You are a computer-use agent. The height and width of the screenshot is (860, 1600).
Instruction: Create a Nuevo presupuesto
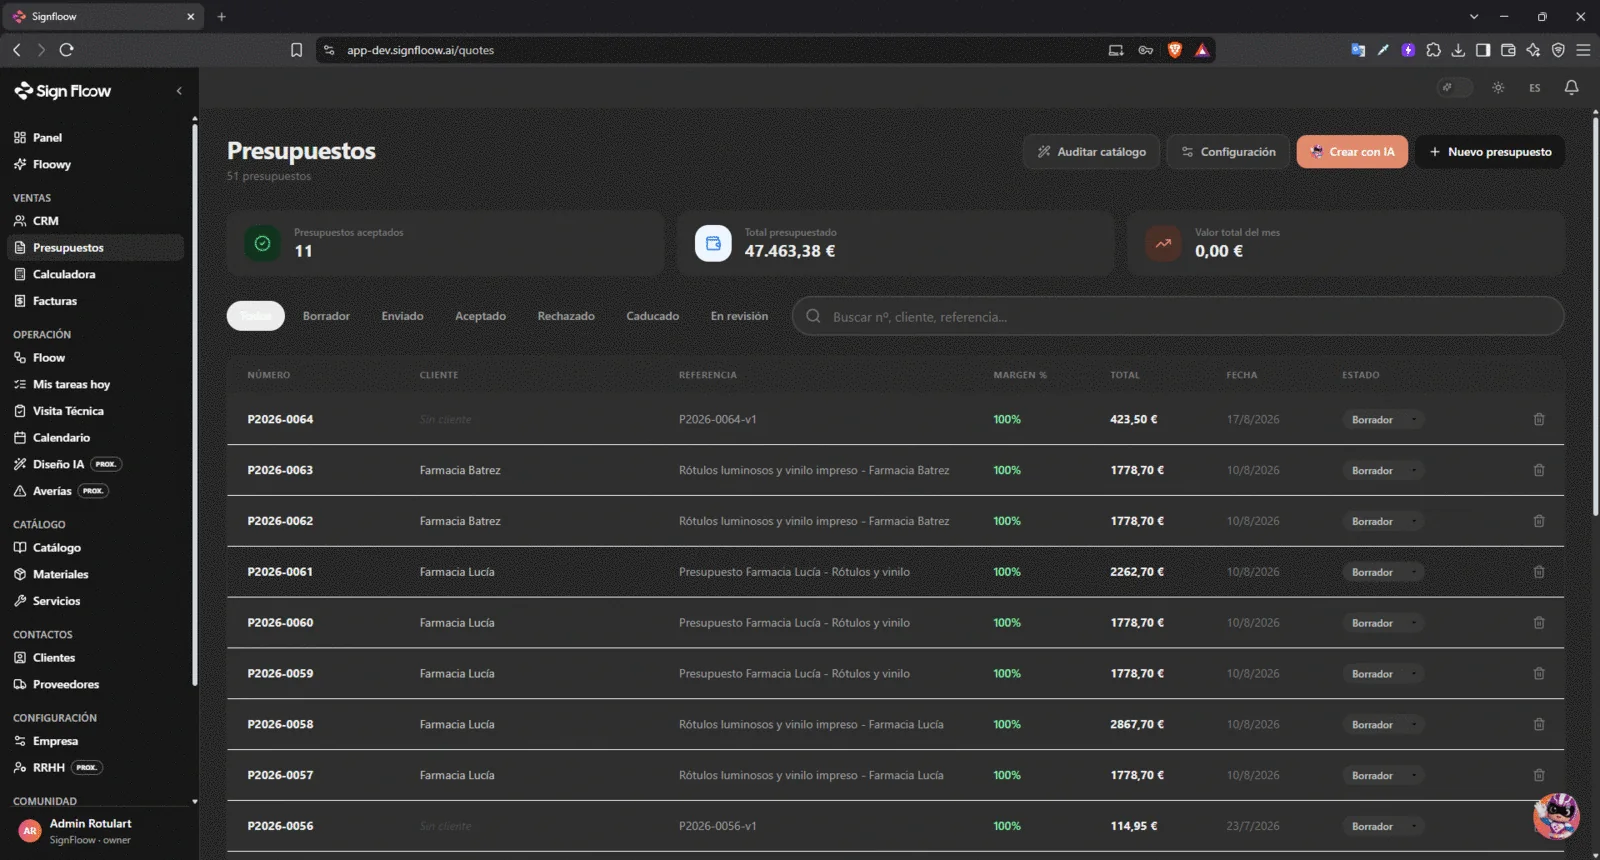coord(1489,152)
